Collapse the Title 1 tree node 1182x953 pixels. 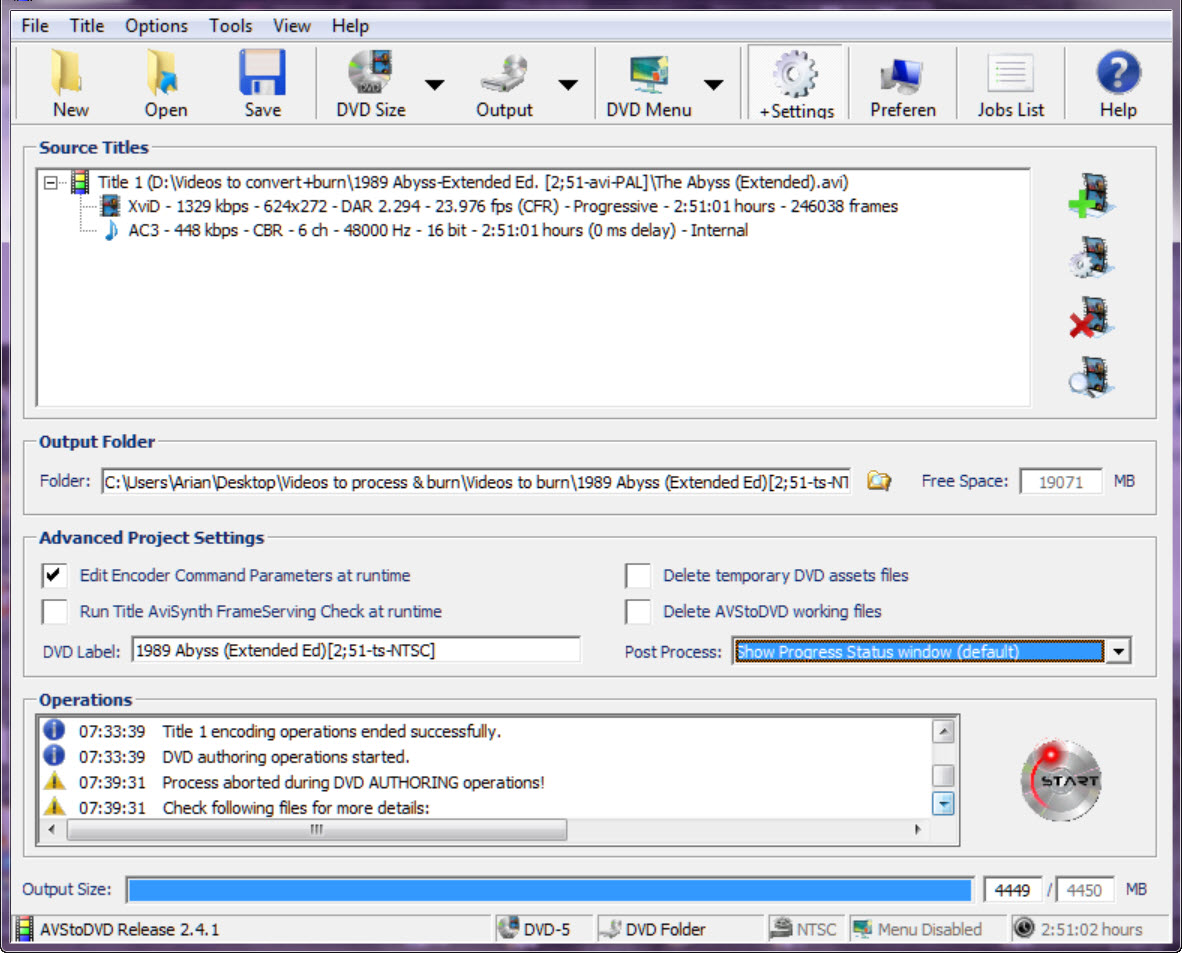pos(51,182)
